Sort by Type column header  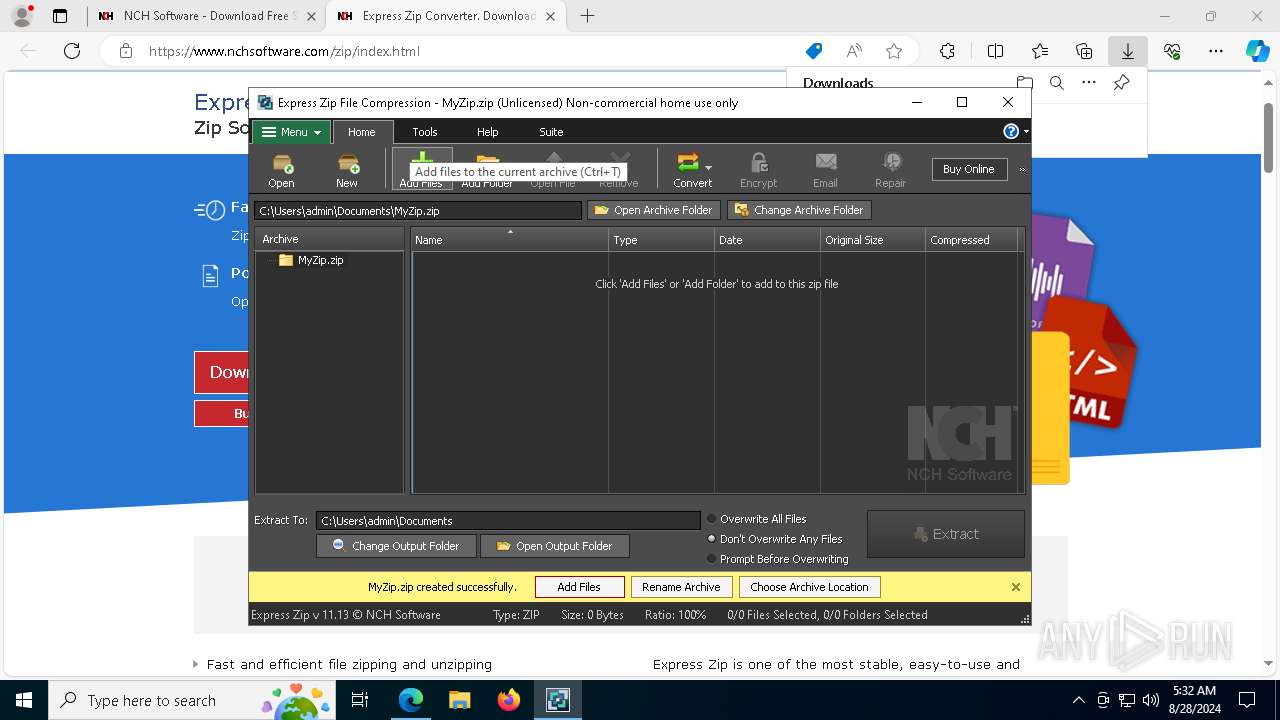click(x=661, y=239)
